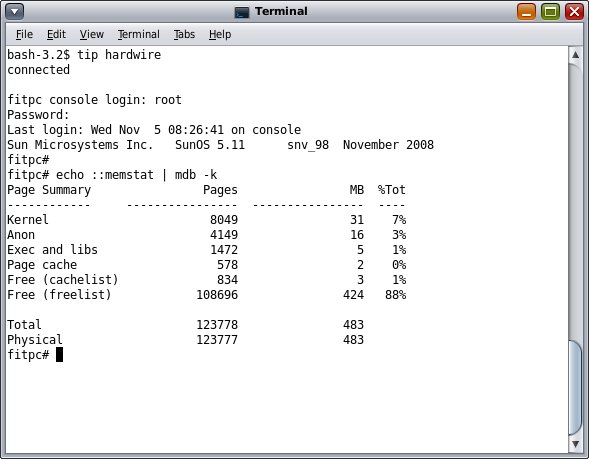Viewport: 589px width, 459px height.
Task: Click the Kernel row in the memstat output
Action: [x=207, y=220]
